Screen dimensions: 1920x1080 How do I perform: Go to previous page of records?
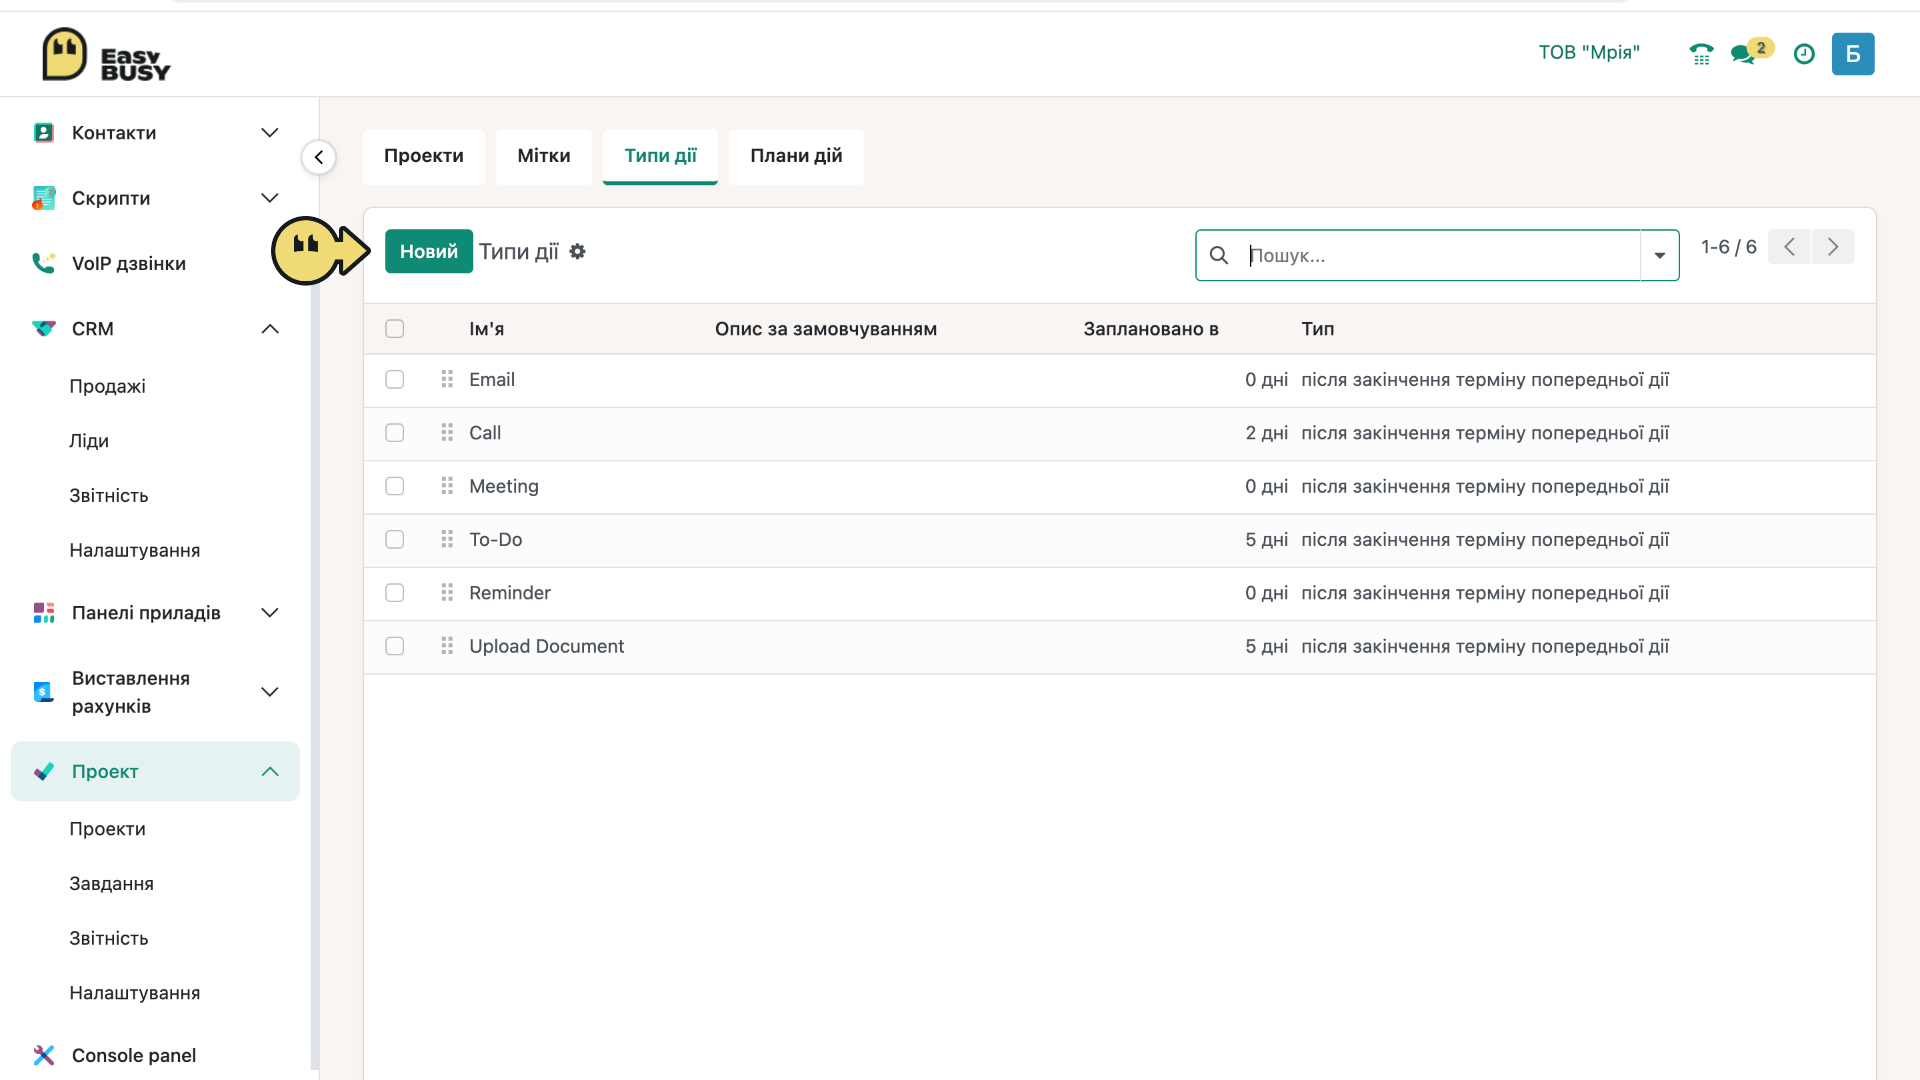1789,247
